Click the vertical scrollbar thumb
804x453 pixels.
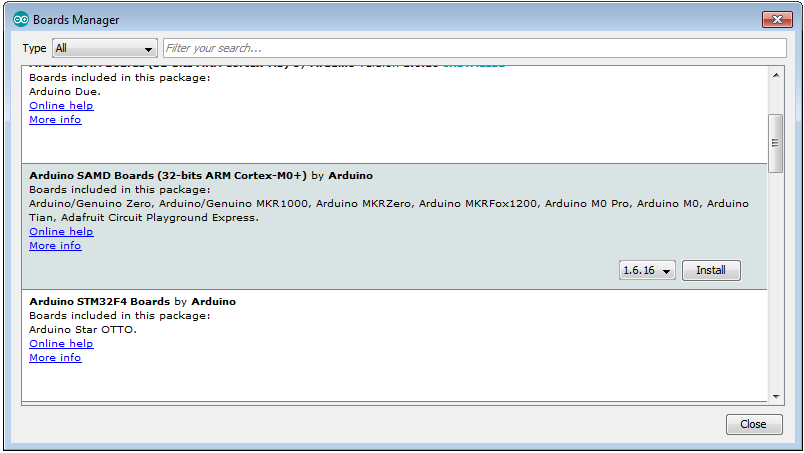775,143
